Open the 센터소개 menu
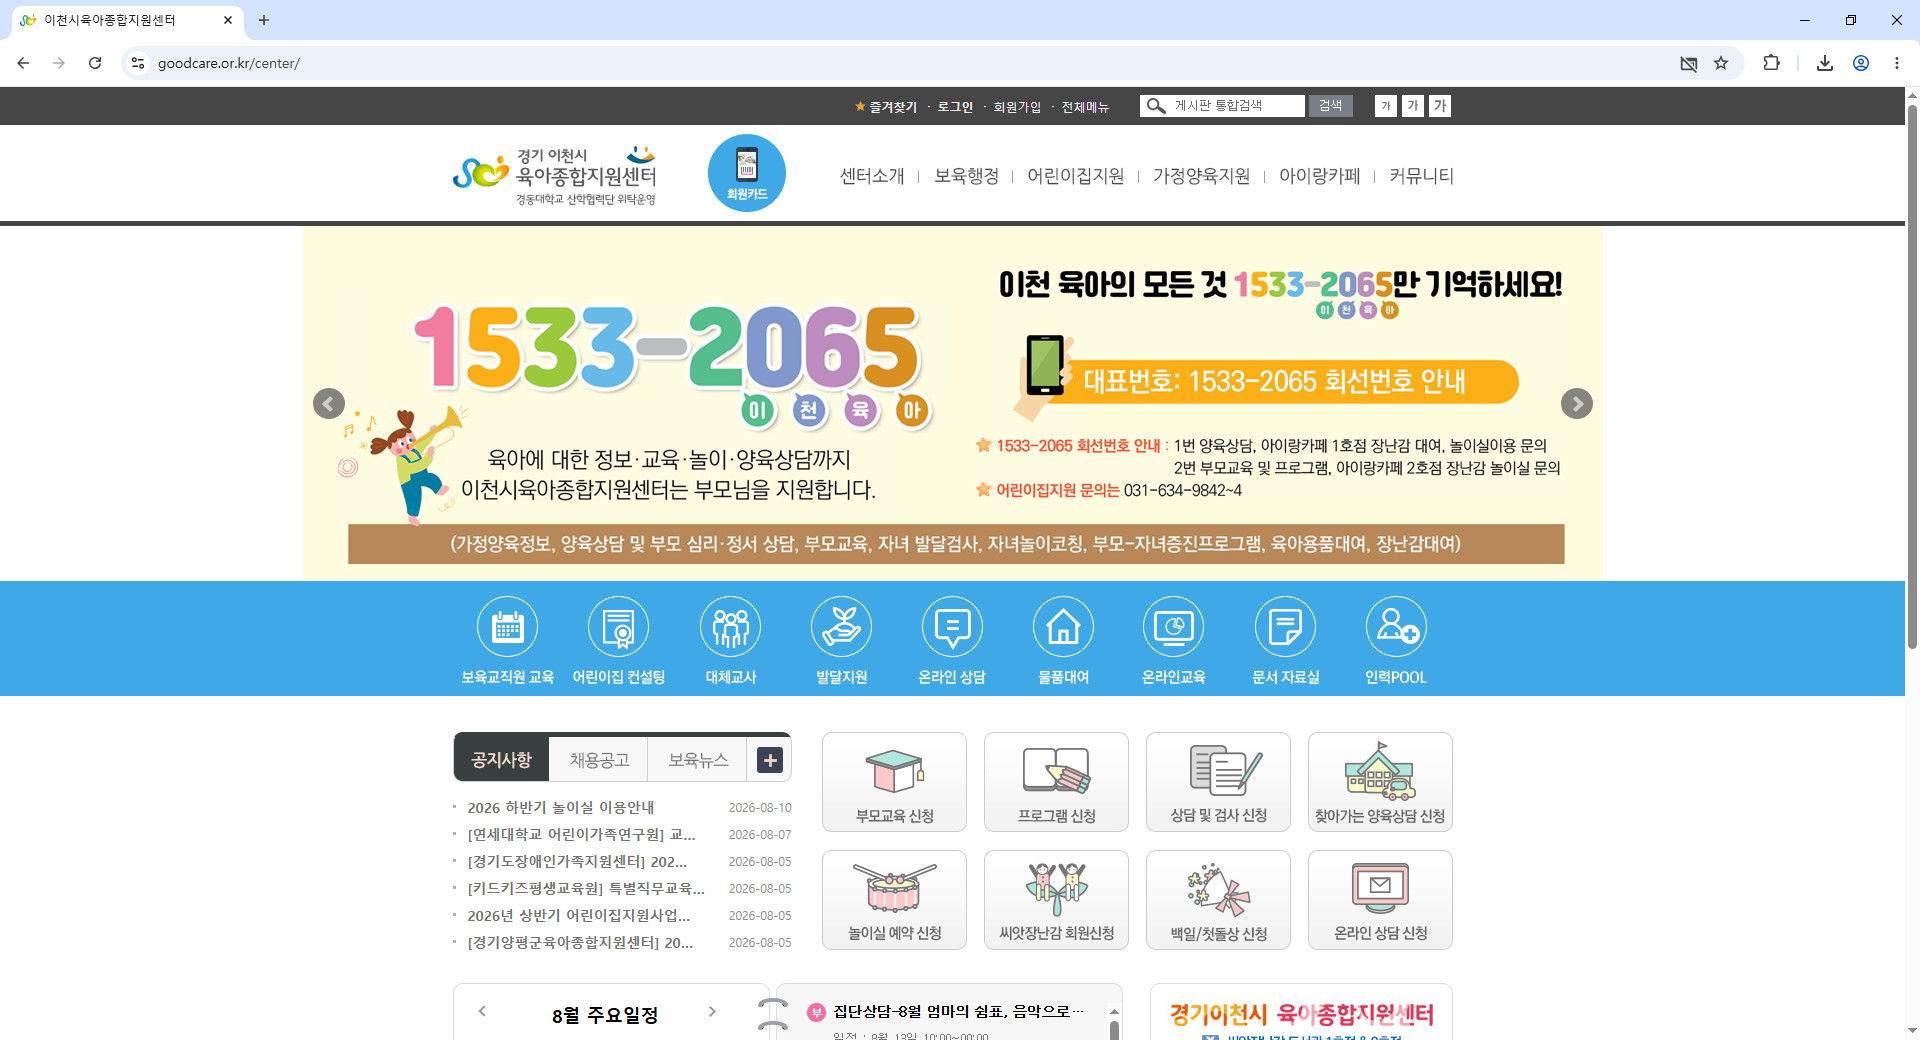Image resolution: width=1920 pixels, height=1040 pixels. tap(872, 176)
